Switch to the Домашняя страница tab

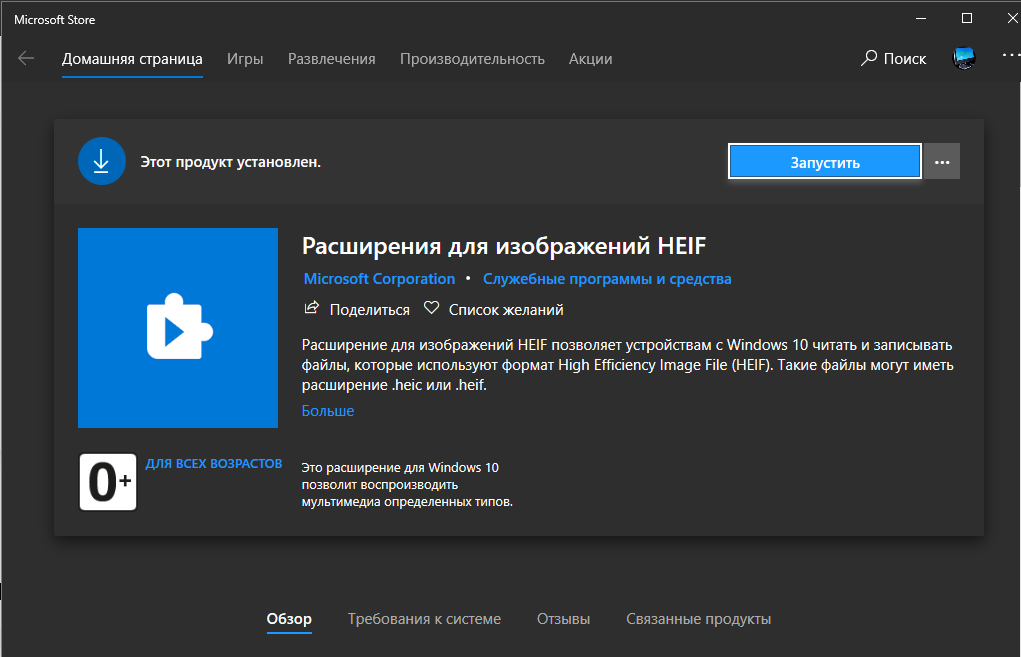click(132, 59)
